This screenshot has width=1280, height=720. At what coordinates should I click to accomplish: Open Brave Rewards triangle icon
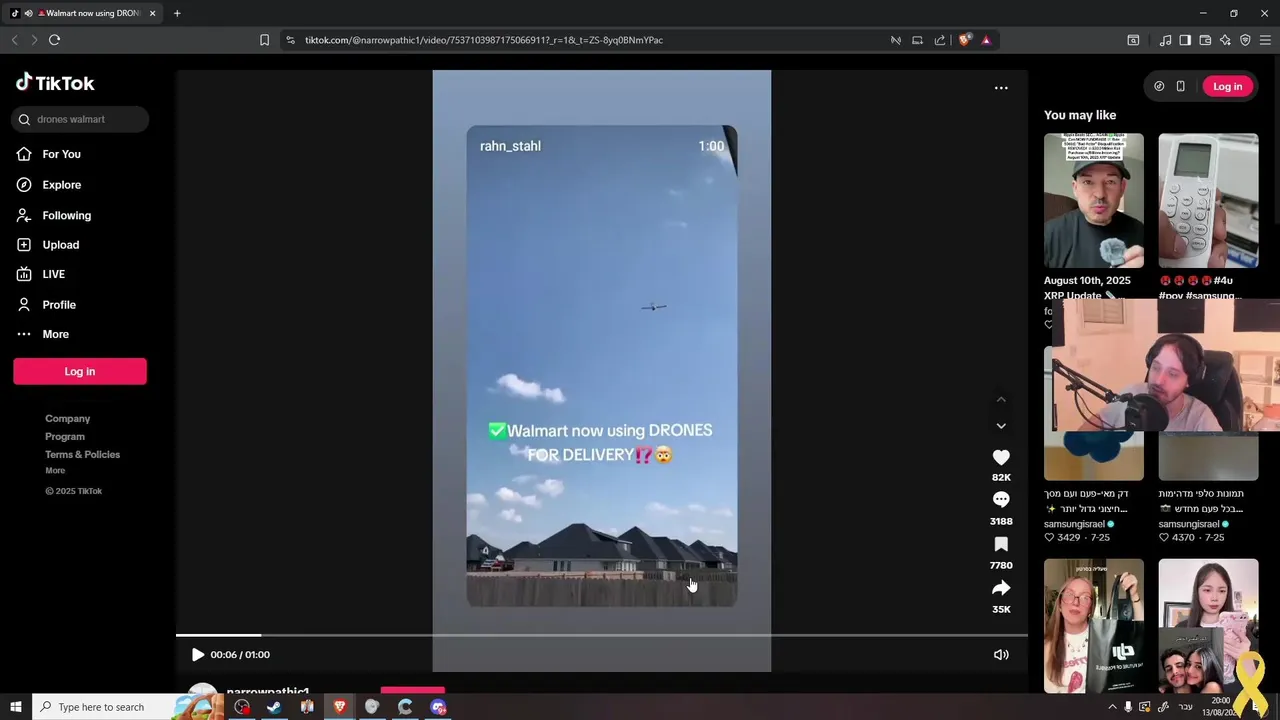tap(986, 40)
